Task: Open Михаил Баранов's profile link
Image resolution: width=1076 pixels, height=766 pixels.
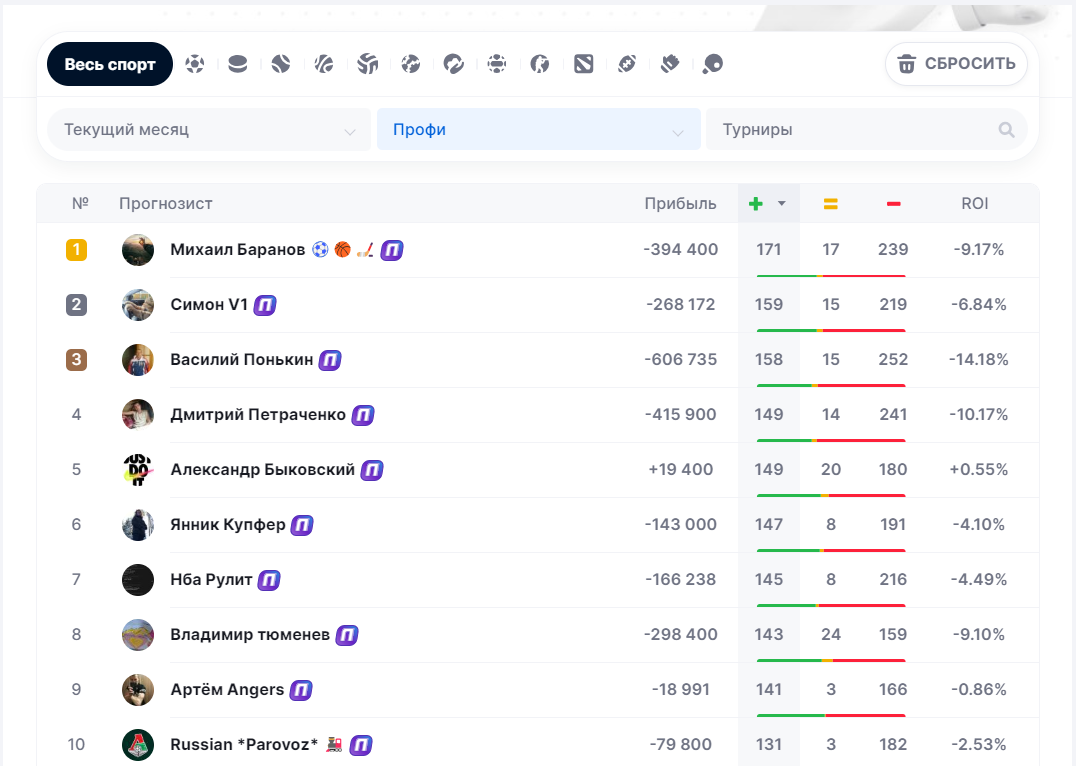Action: pos(237,250)
